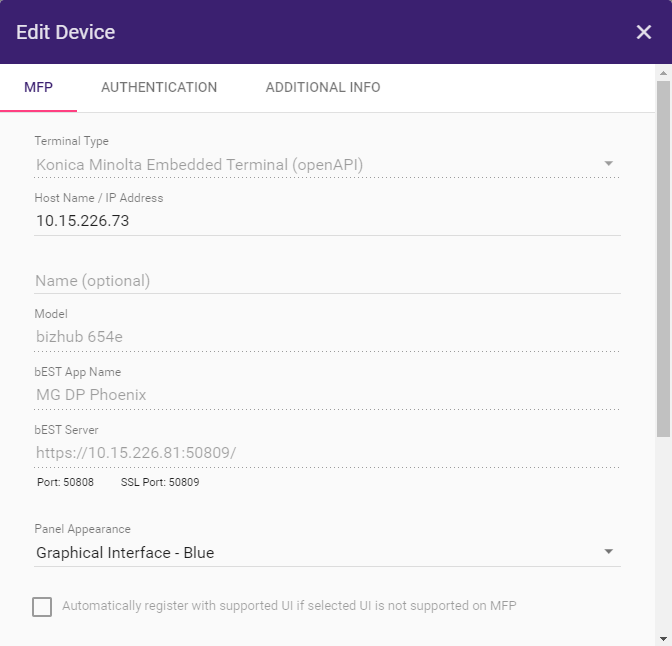Click the 'Terminal Type' label

click(72, 141)
